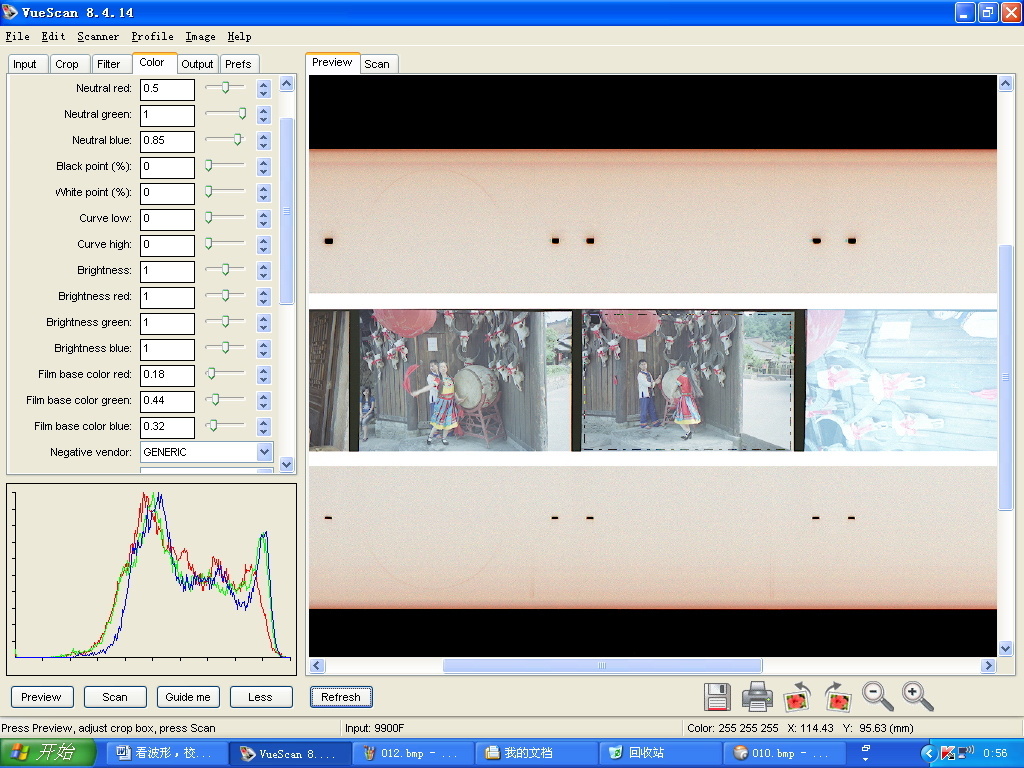Expand hidden system tray icons arrow
The height and width of the screenshot is (768, 1024).
tap(928, 753)
